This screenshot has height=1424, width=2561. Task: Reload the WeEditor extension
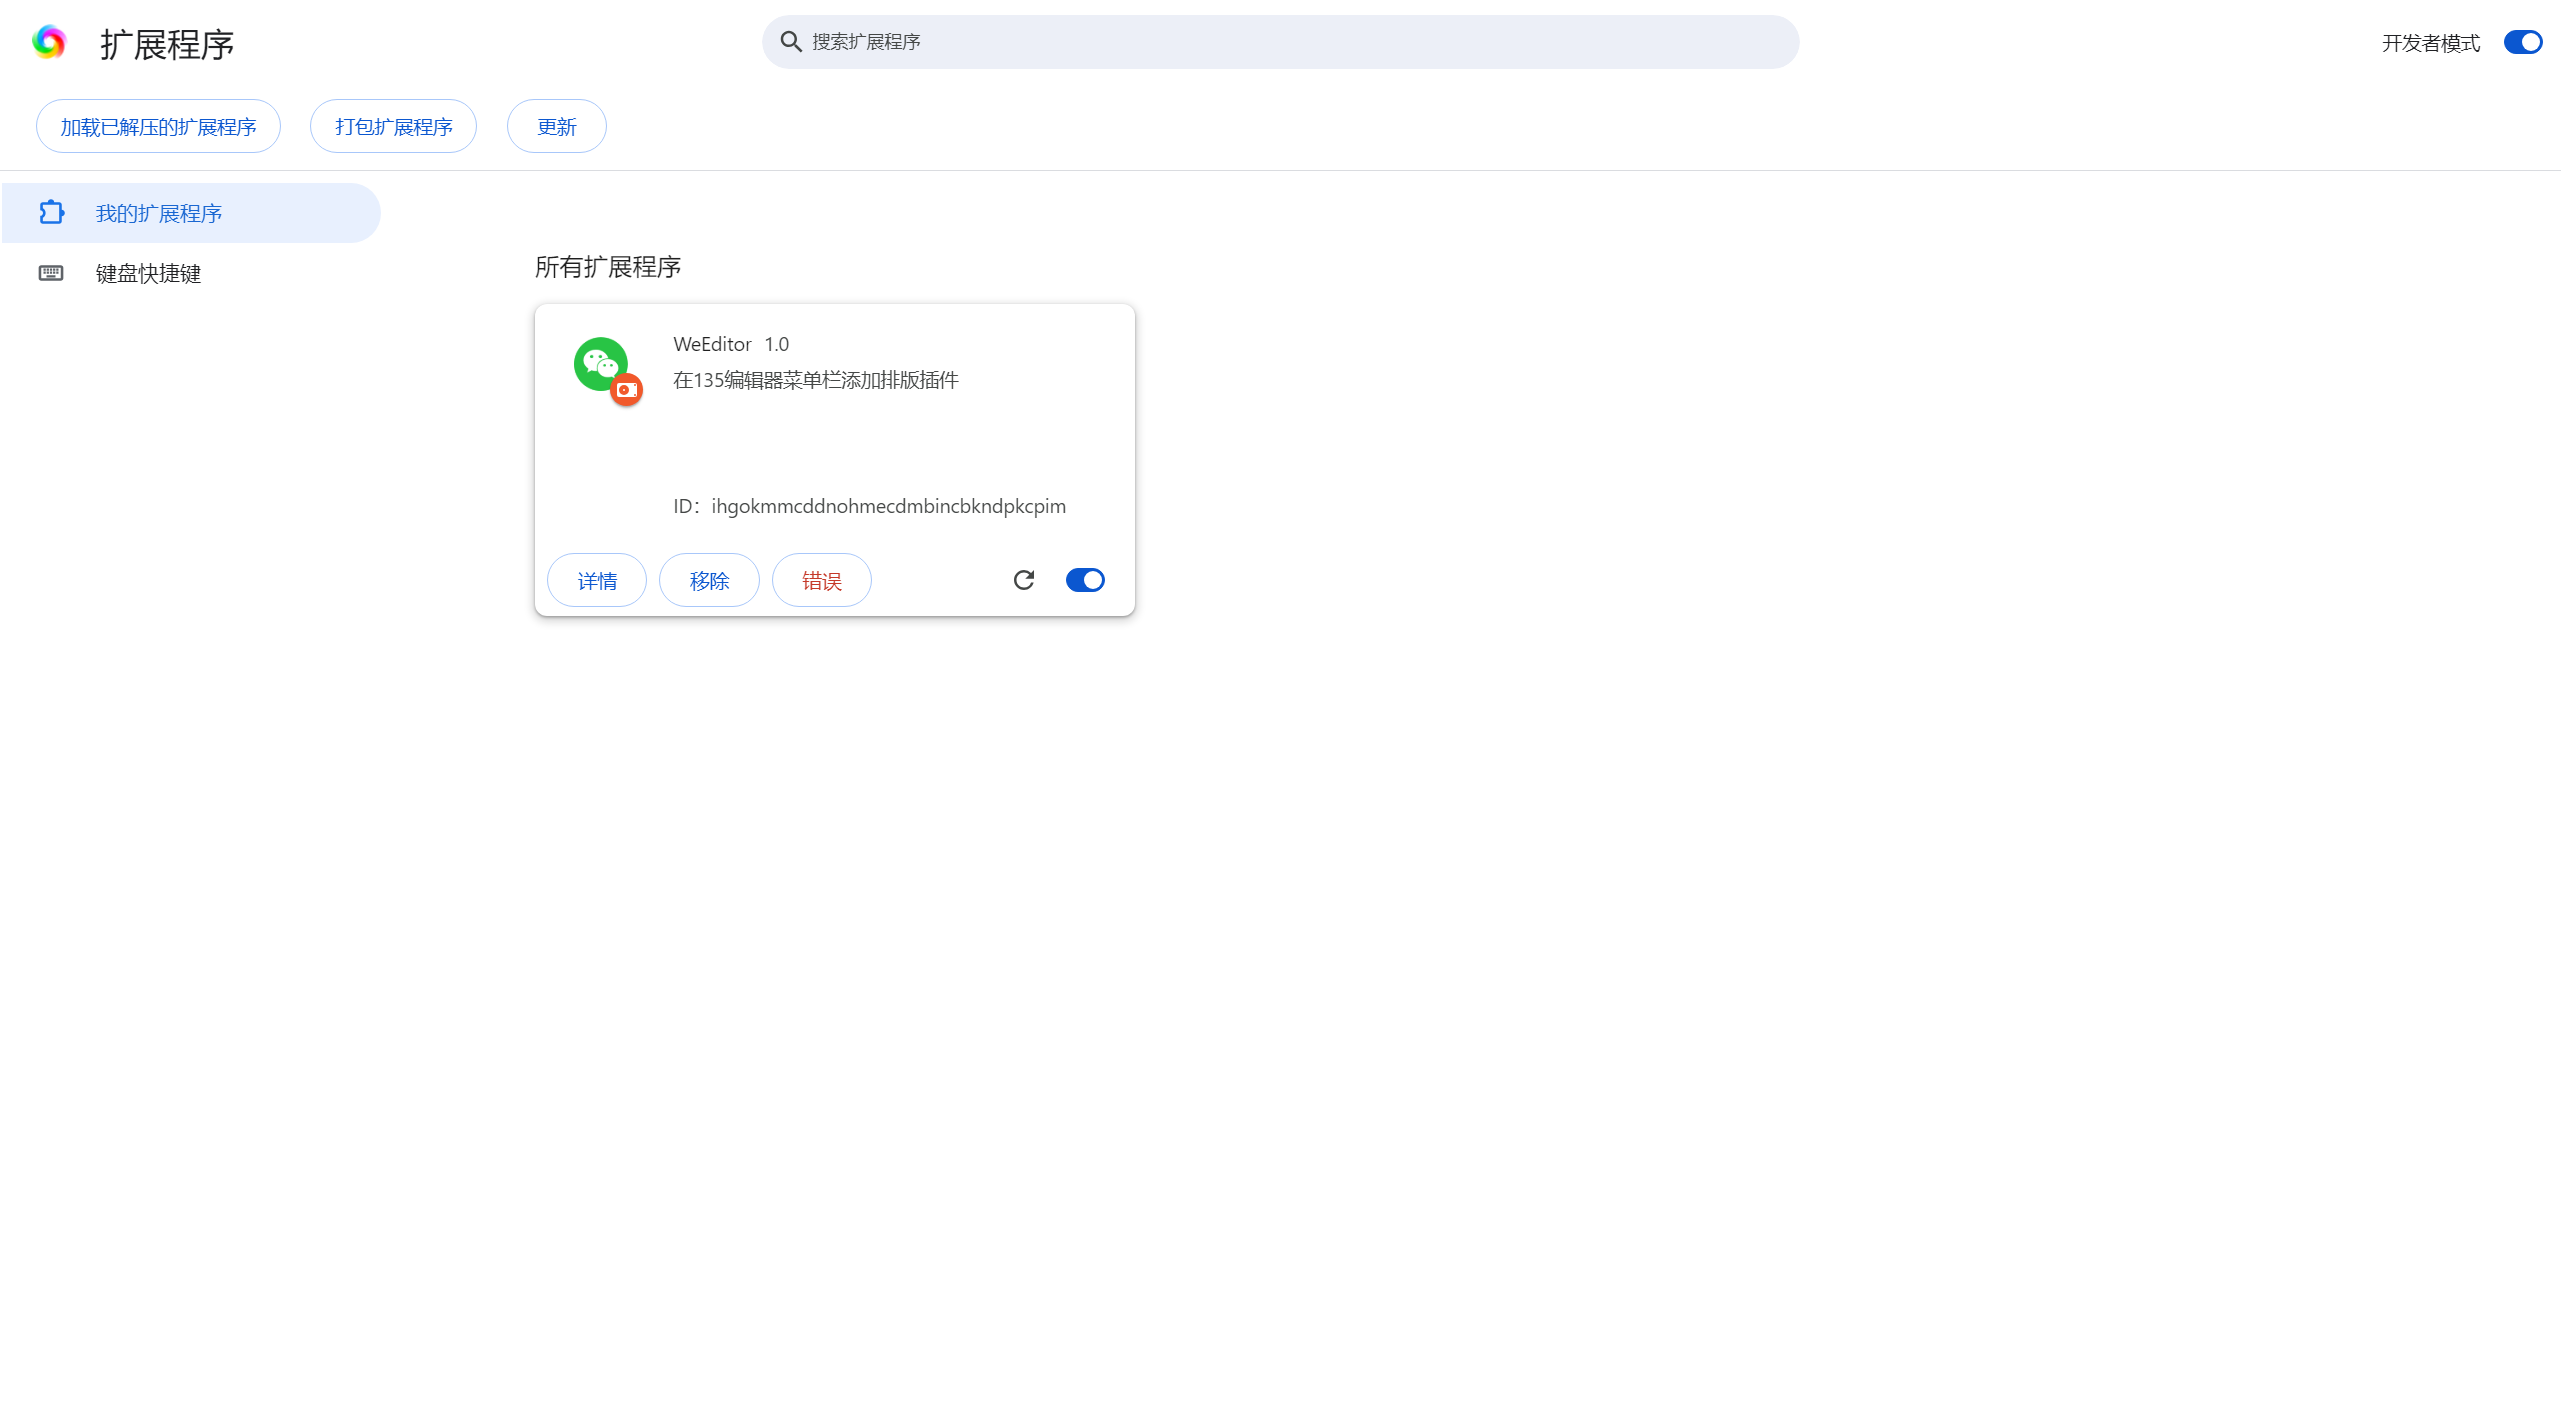[1023, 580]
